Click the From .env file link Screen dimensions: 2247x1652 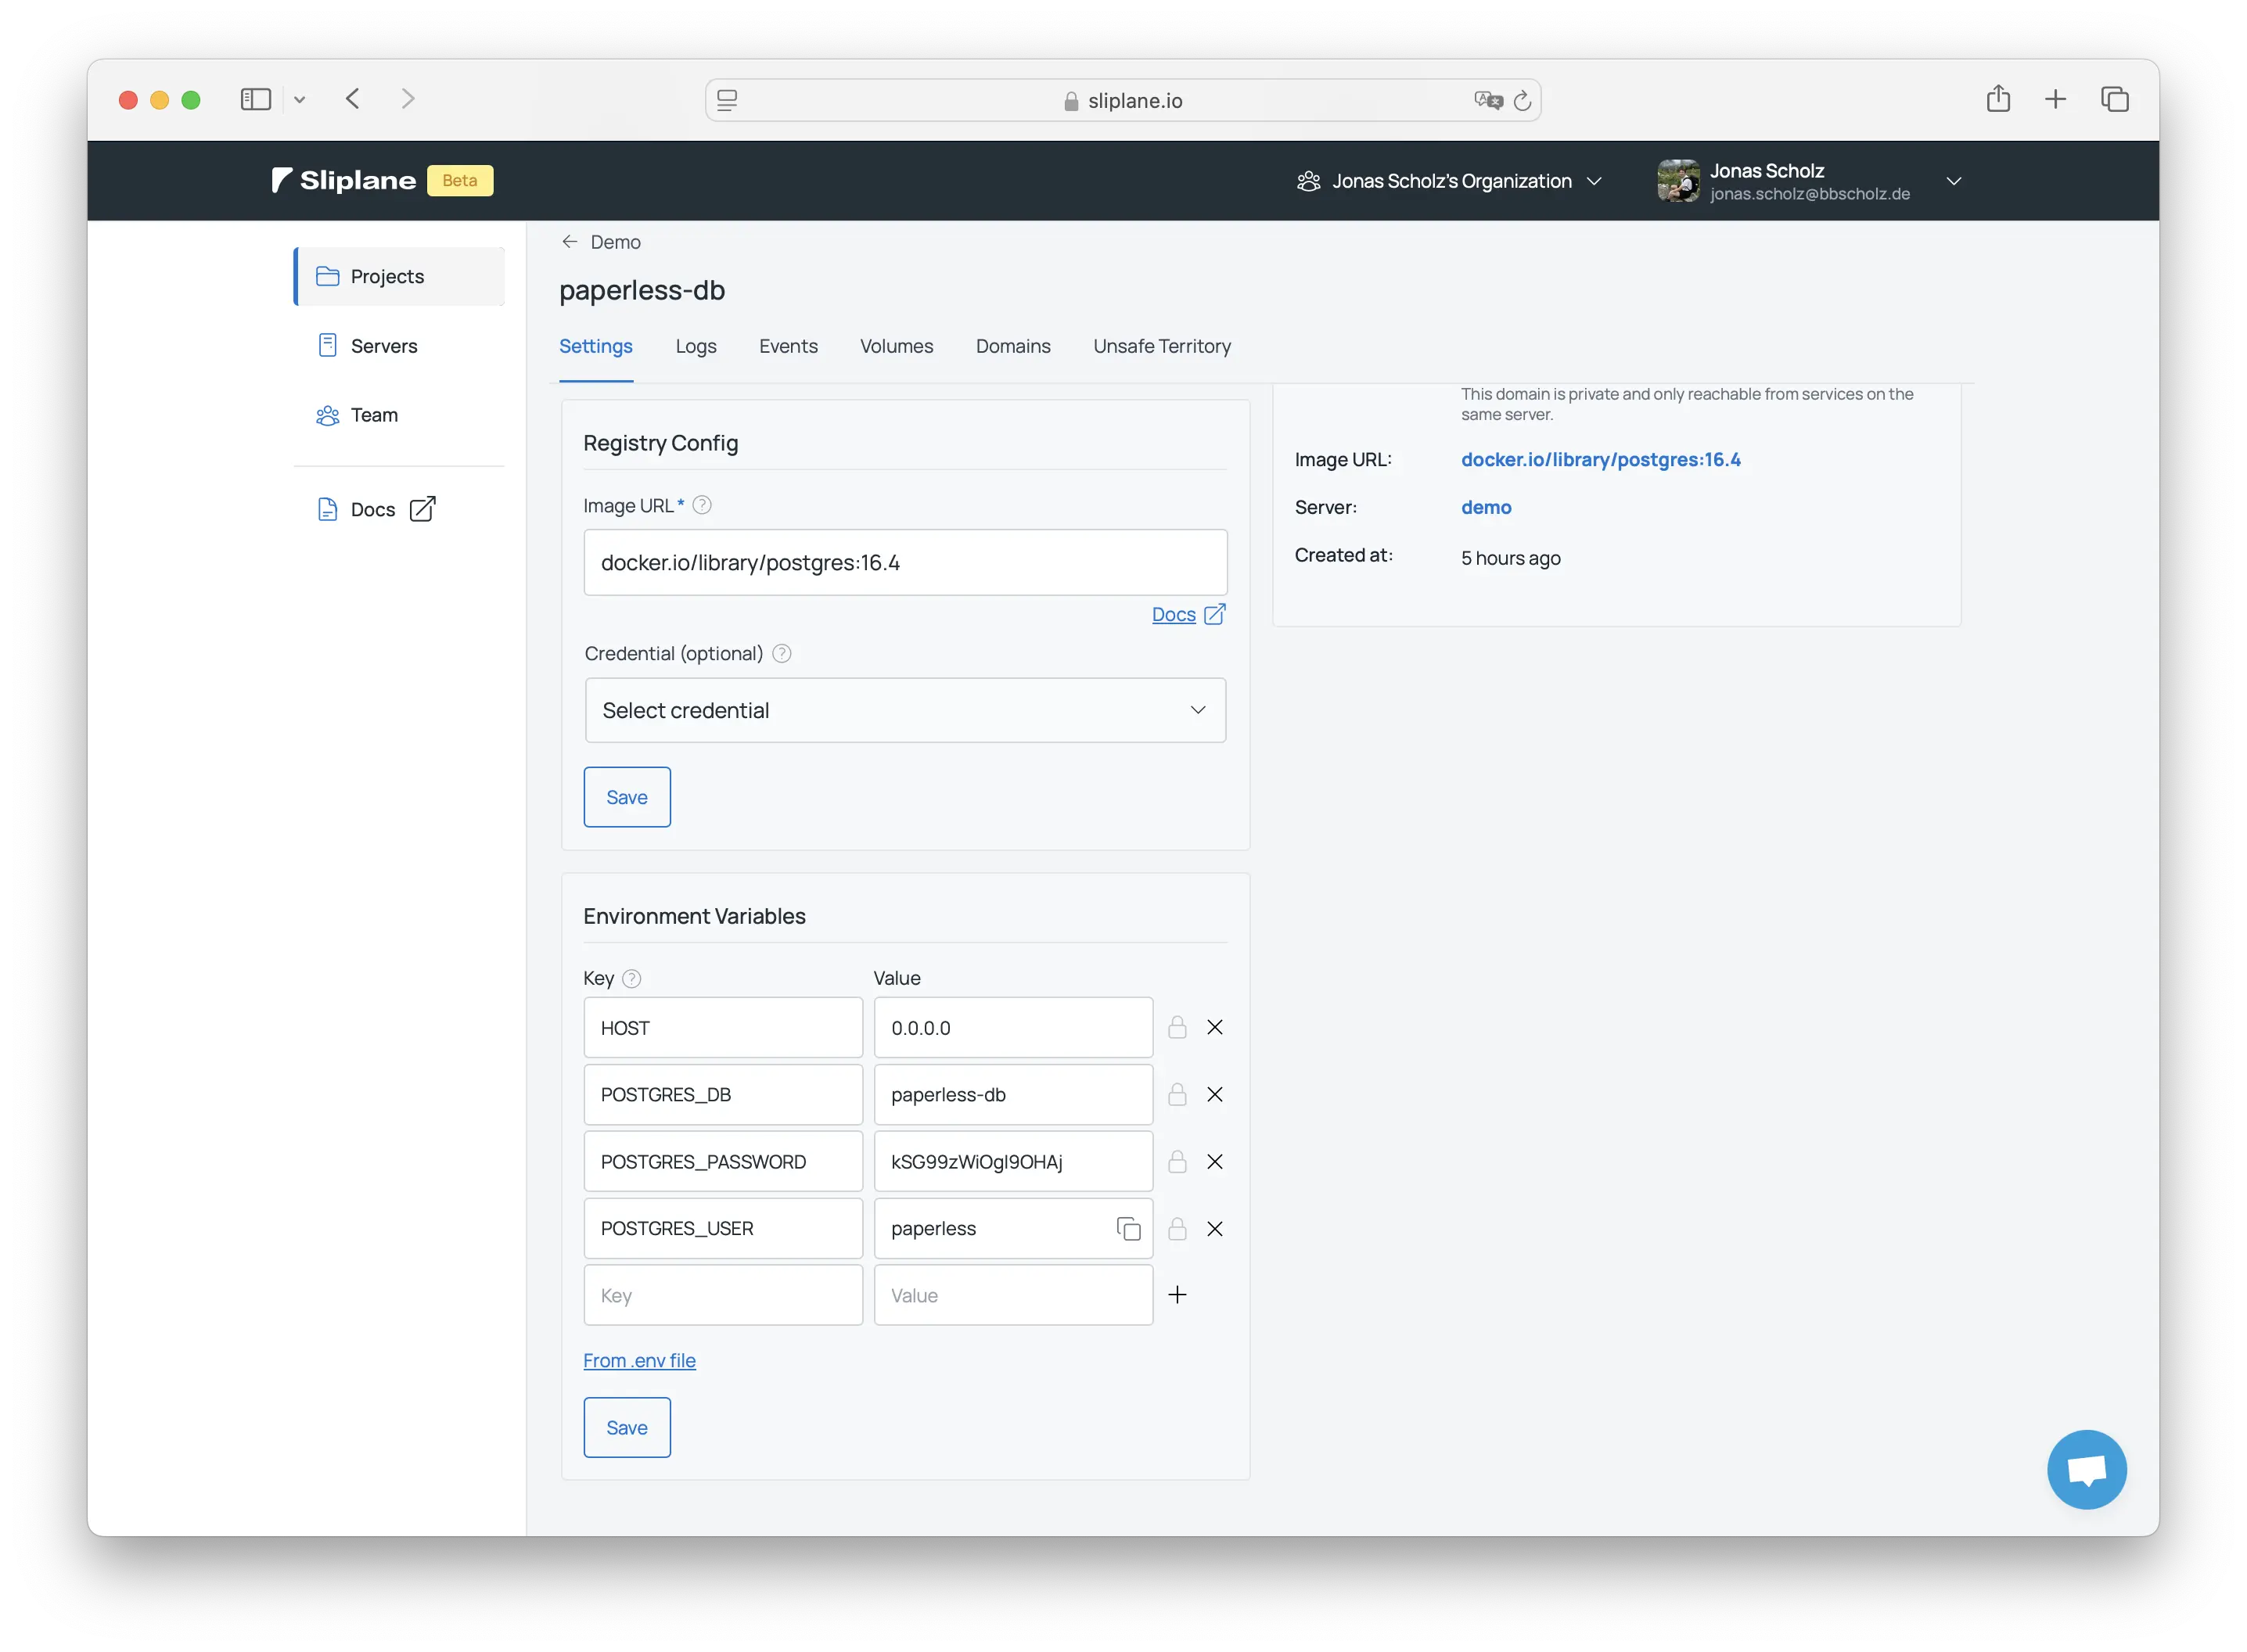click(x=639, y=1360)
